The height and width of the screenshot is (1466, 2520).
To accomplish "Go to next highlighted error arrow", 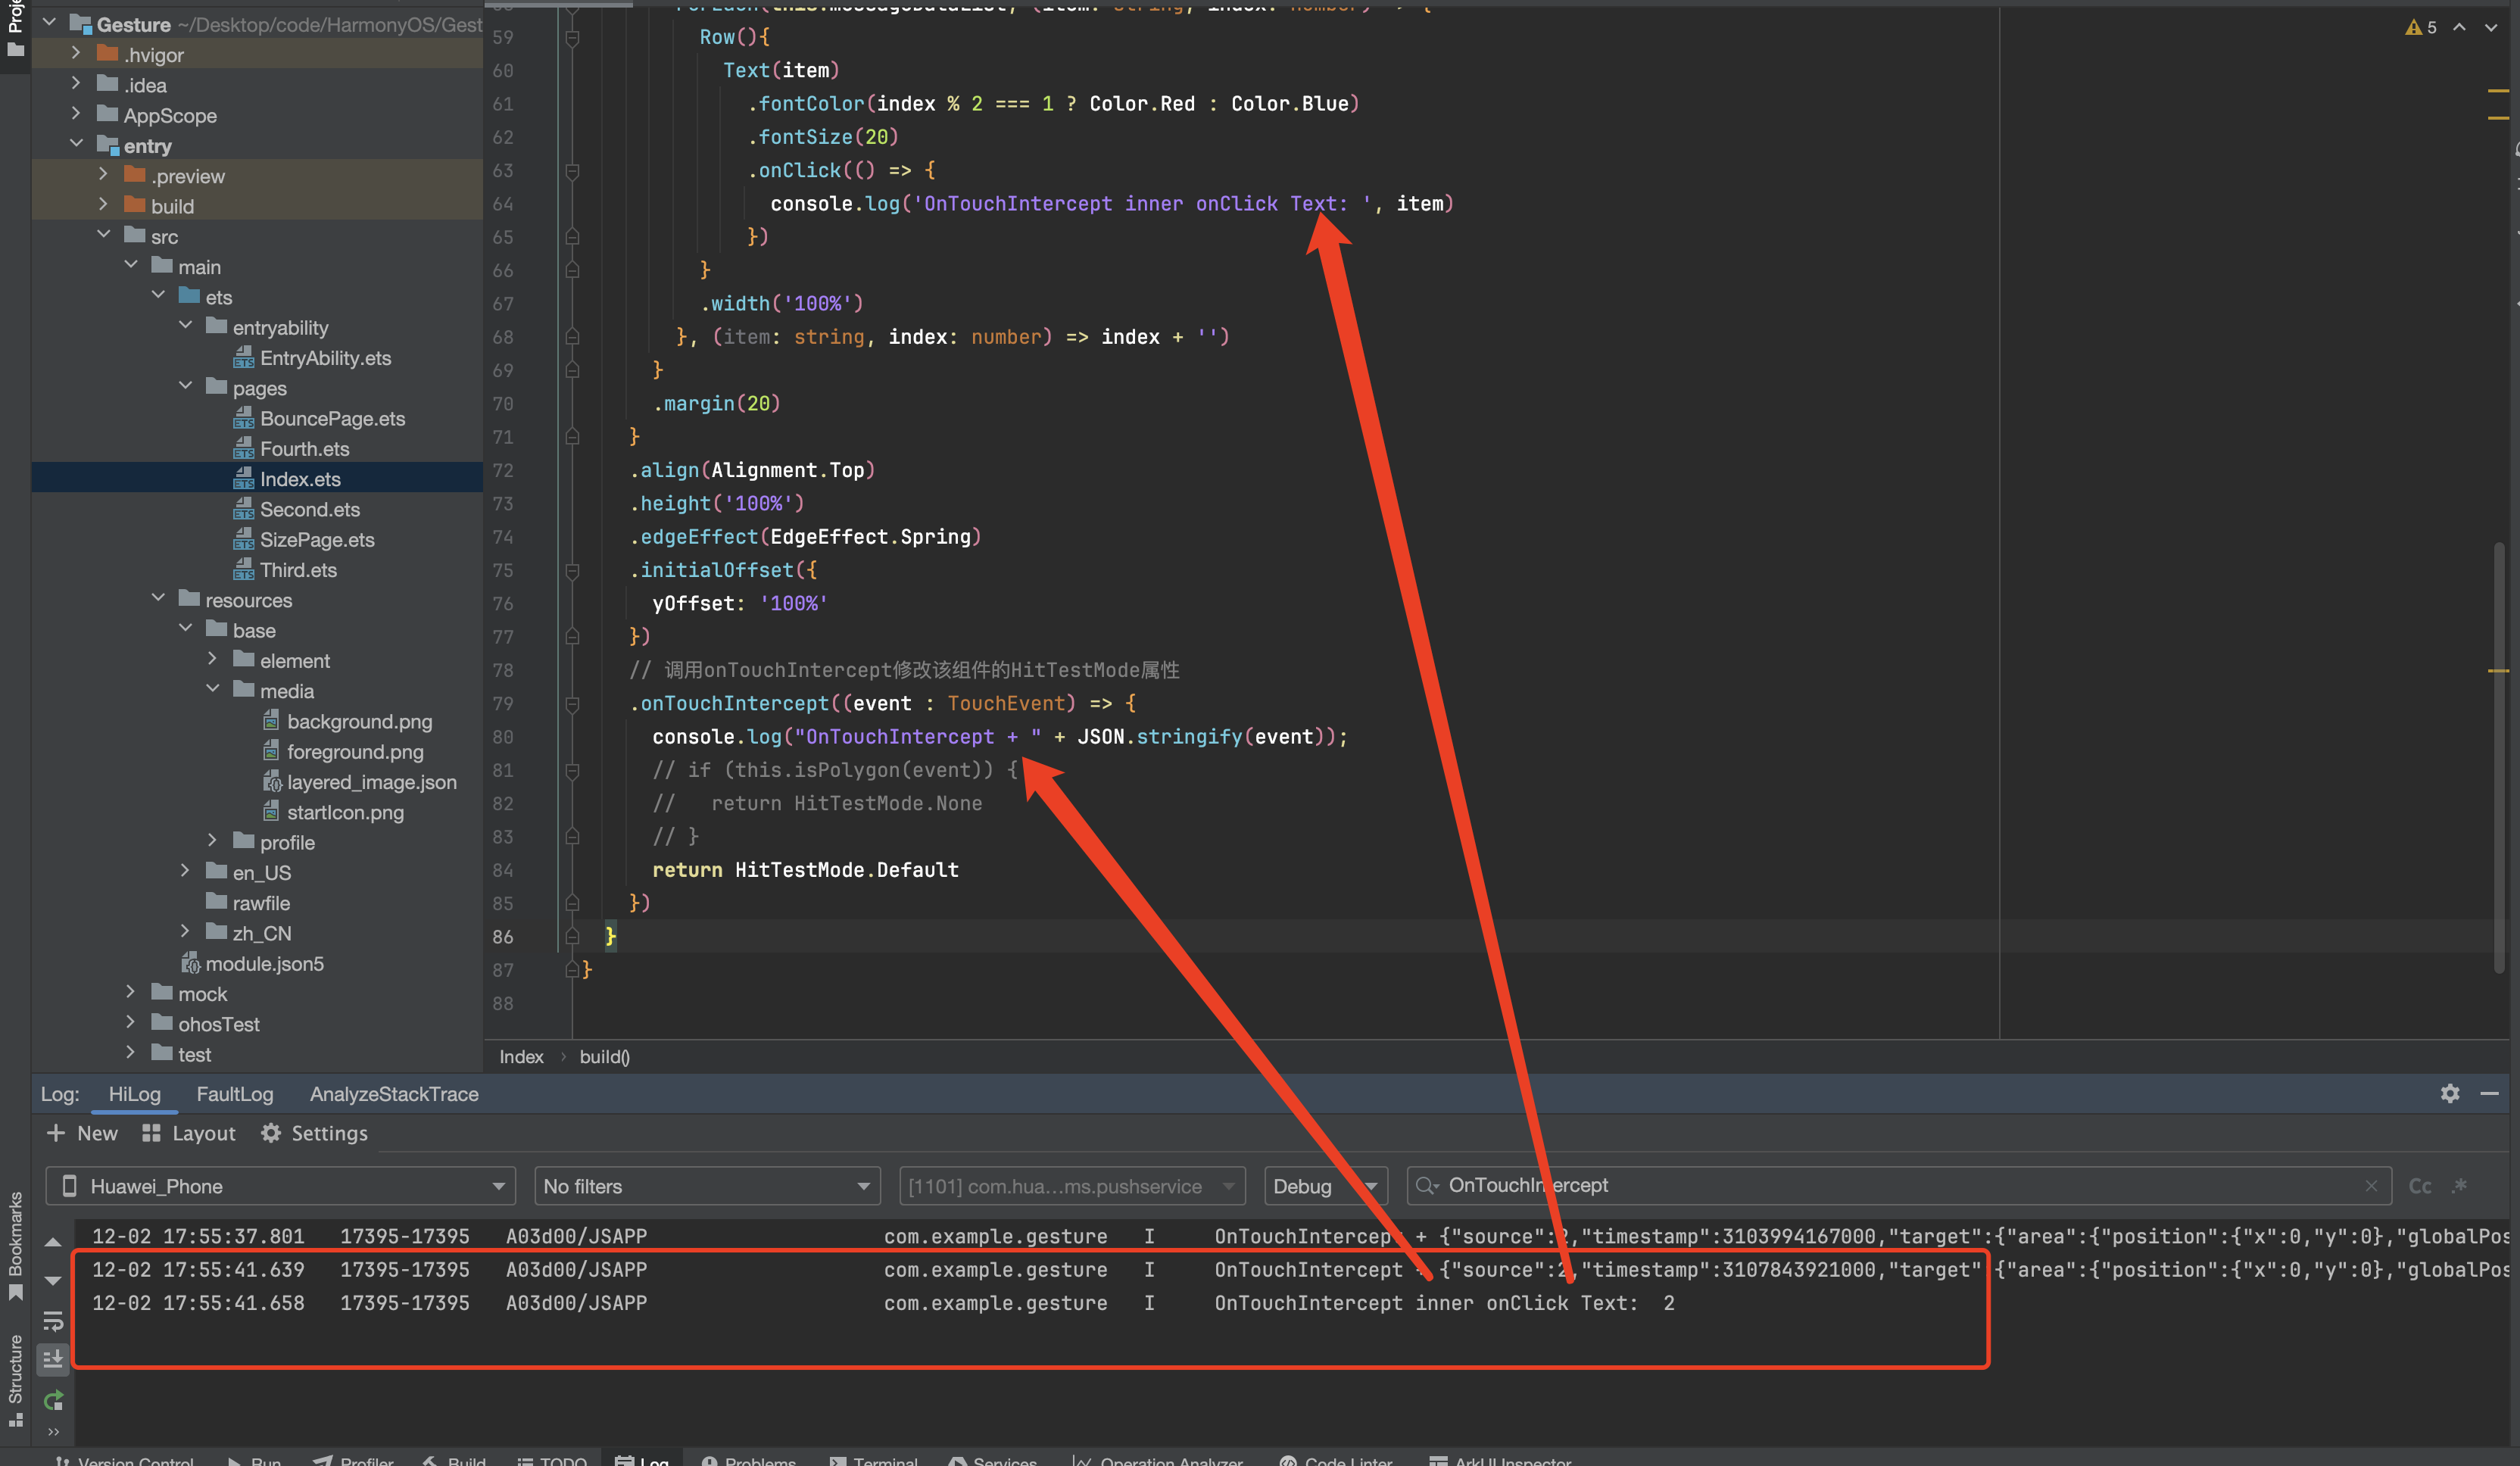I will [x=2491, y=27].
